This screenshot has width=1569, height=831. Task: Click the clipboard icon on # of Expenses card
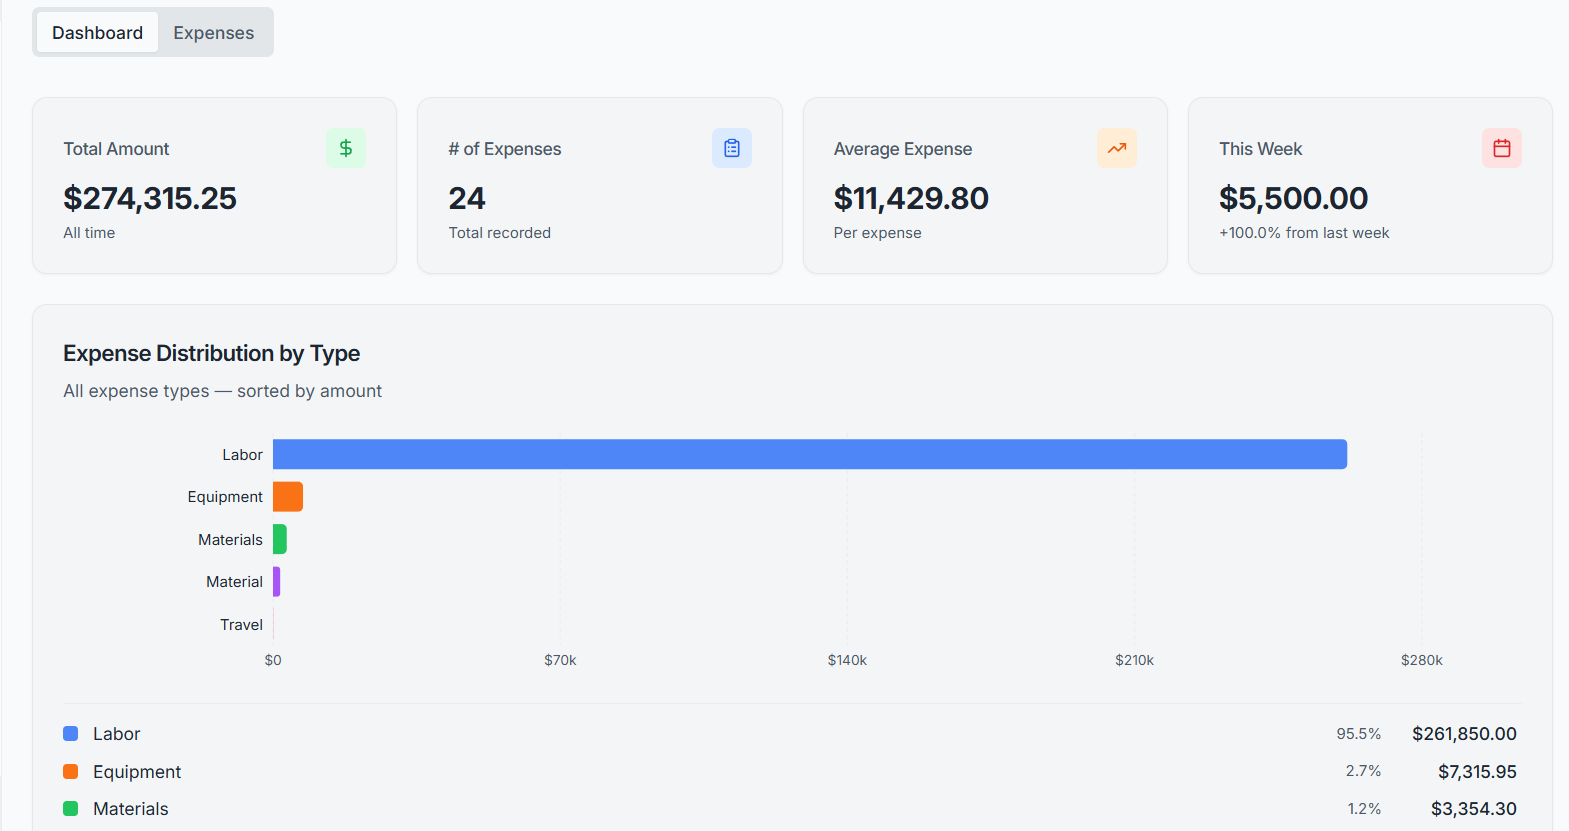pyautogui.click(x=732, y=148)
